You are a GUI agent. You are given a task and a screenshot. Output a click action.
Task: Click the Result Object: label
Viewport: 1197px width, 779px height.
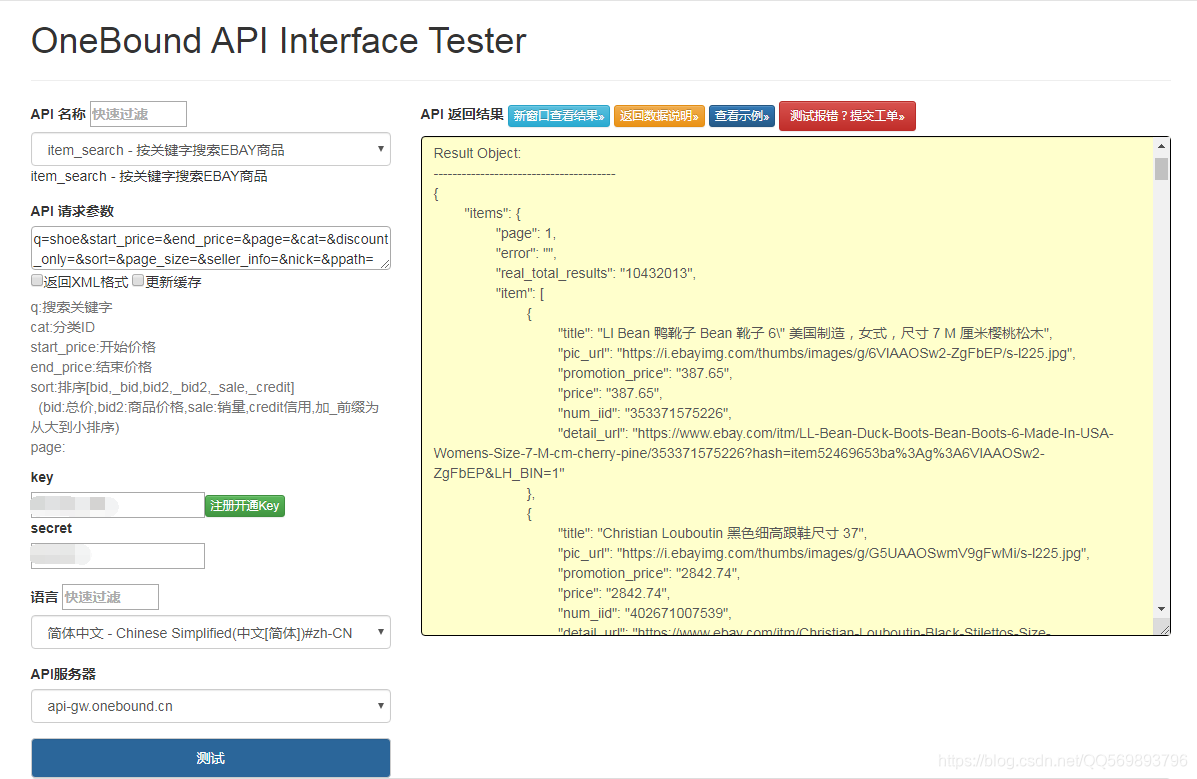477,153
